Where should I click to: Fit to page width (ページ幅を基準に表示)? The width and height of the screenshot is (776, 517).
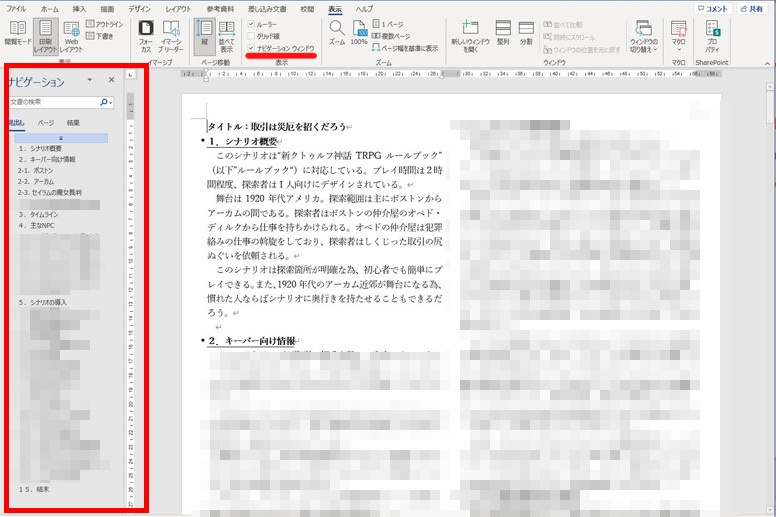click(405, 48)
